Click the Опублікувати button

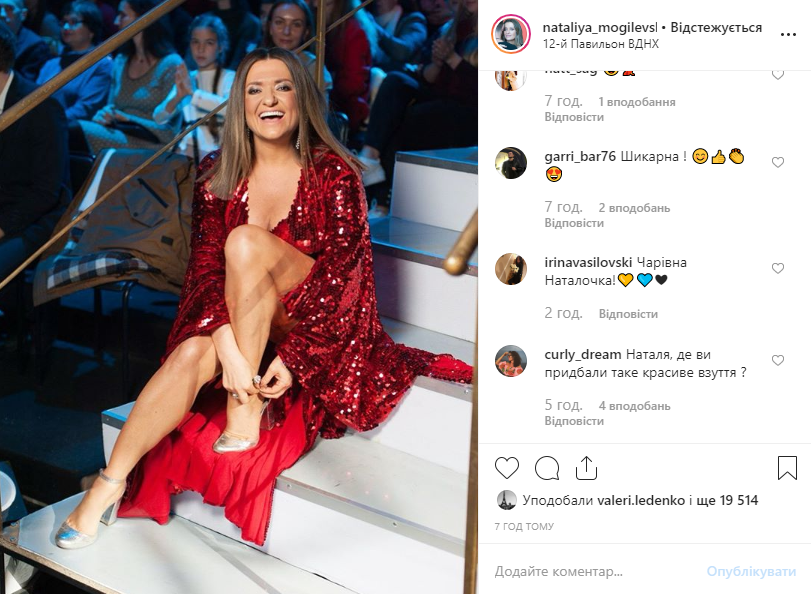pyautogui.click(x=751, y=572)
